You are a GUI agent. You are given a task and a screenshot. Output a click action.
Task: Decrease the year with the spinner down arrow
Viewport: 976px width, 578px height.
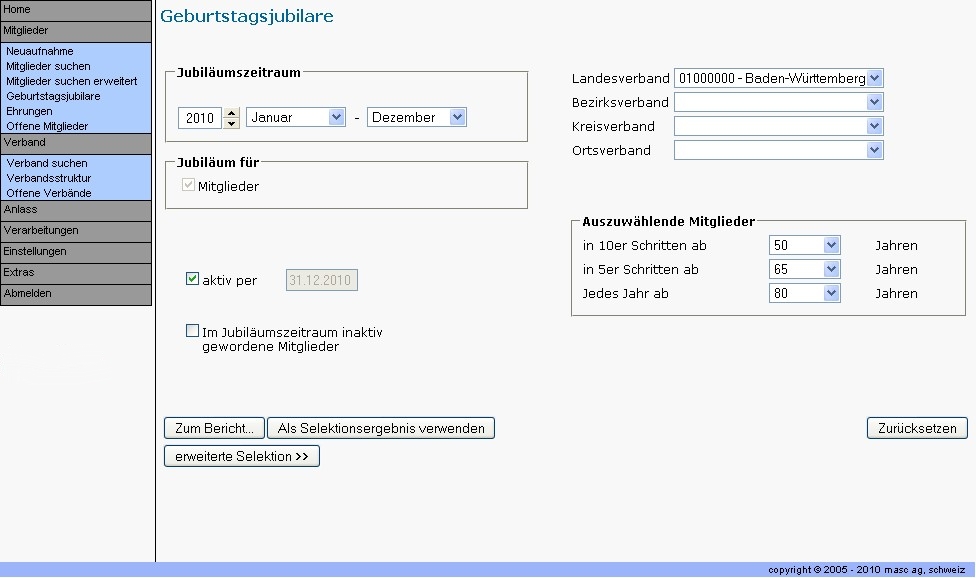point(232,123)
